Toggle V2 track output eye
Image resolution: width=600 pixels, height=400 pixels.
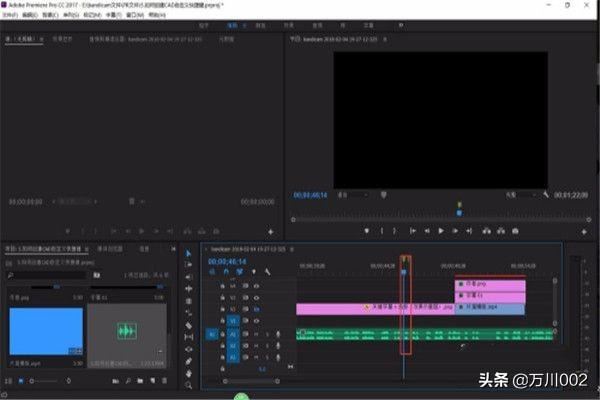coord(256,309)
